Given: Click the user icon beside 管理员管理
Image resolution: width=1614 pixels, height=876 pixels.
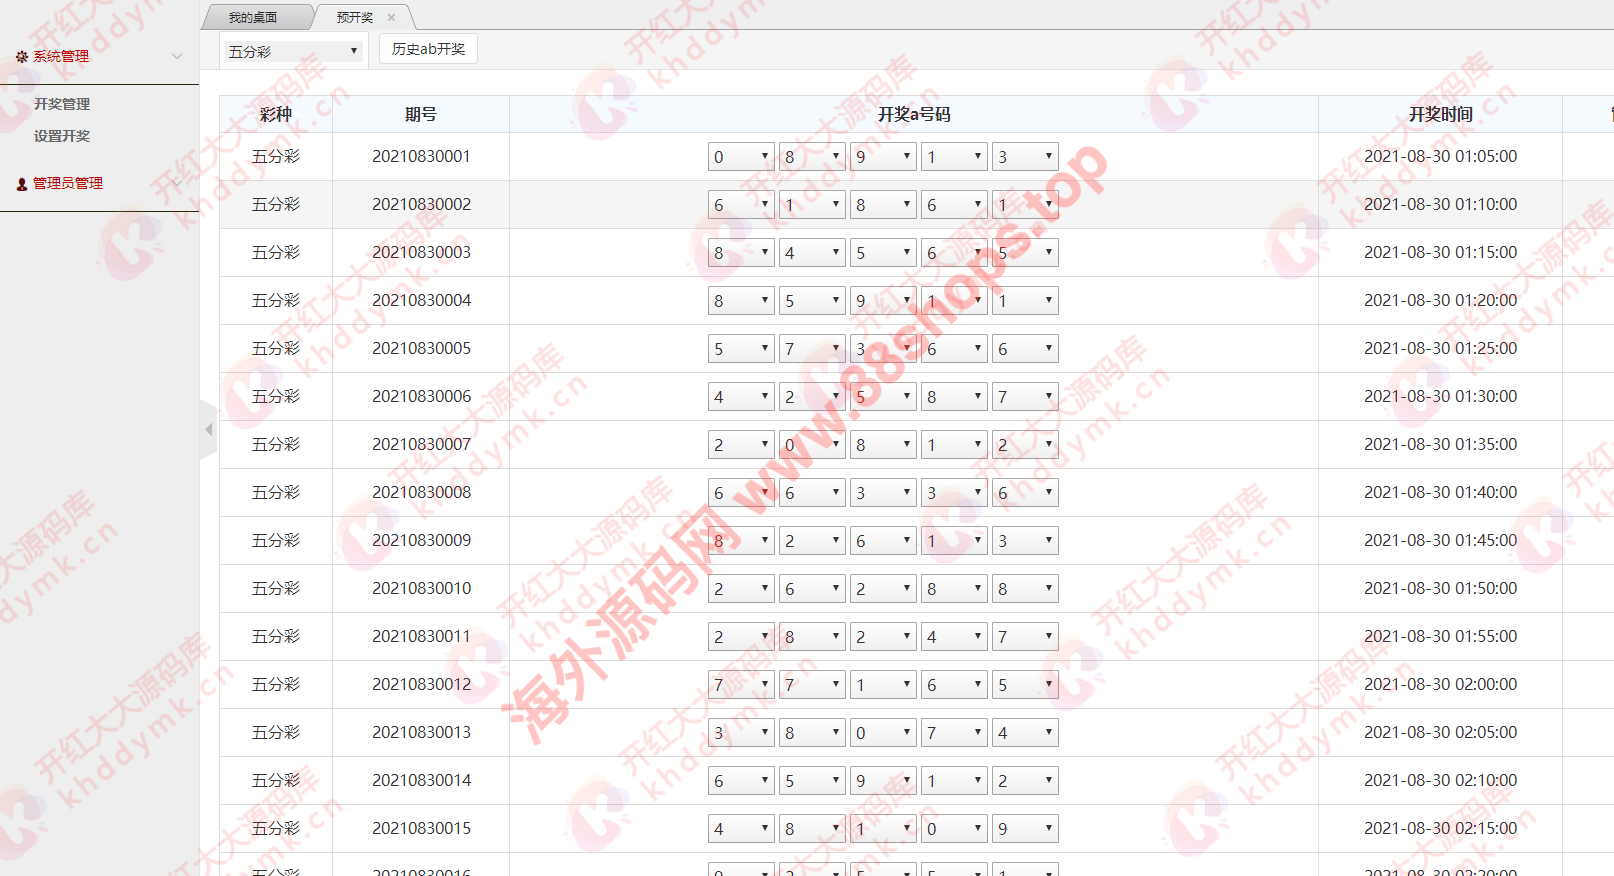Looking at the screenshot, I should coord(22,184).
